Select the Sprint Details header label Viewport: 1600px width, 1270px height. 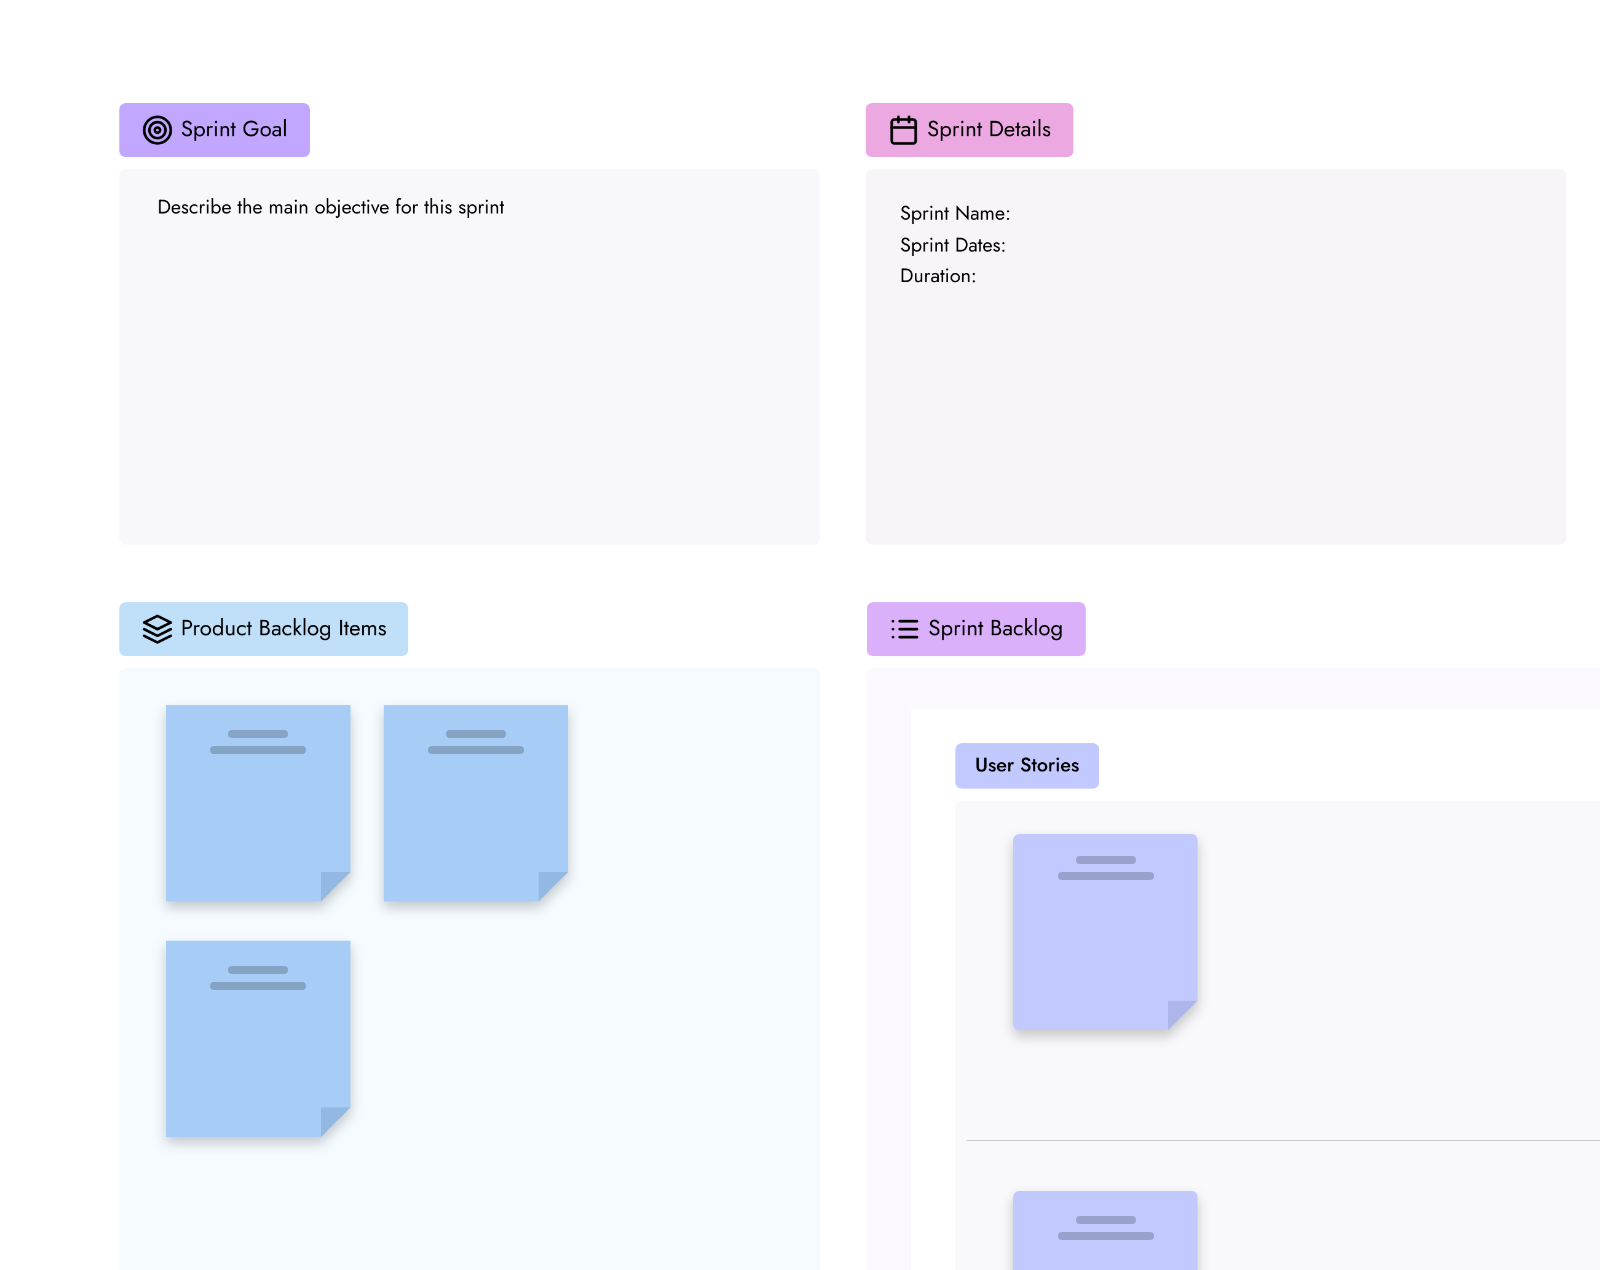989,130
